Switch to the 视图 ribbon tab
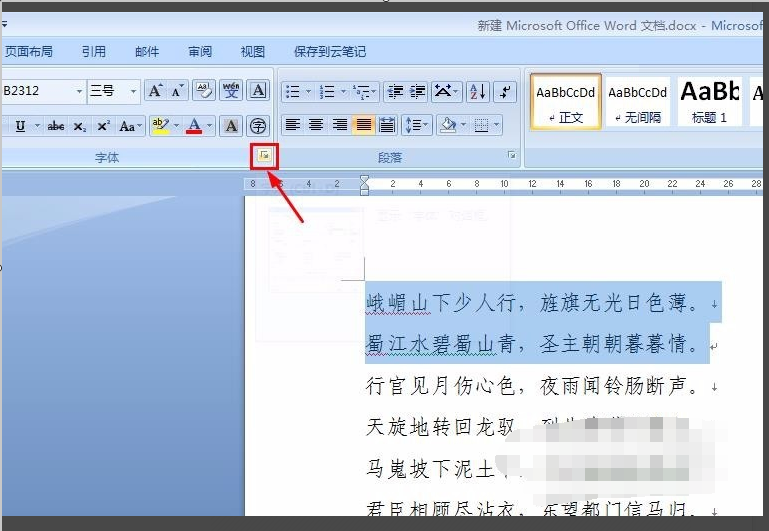 (253, 51)
